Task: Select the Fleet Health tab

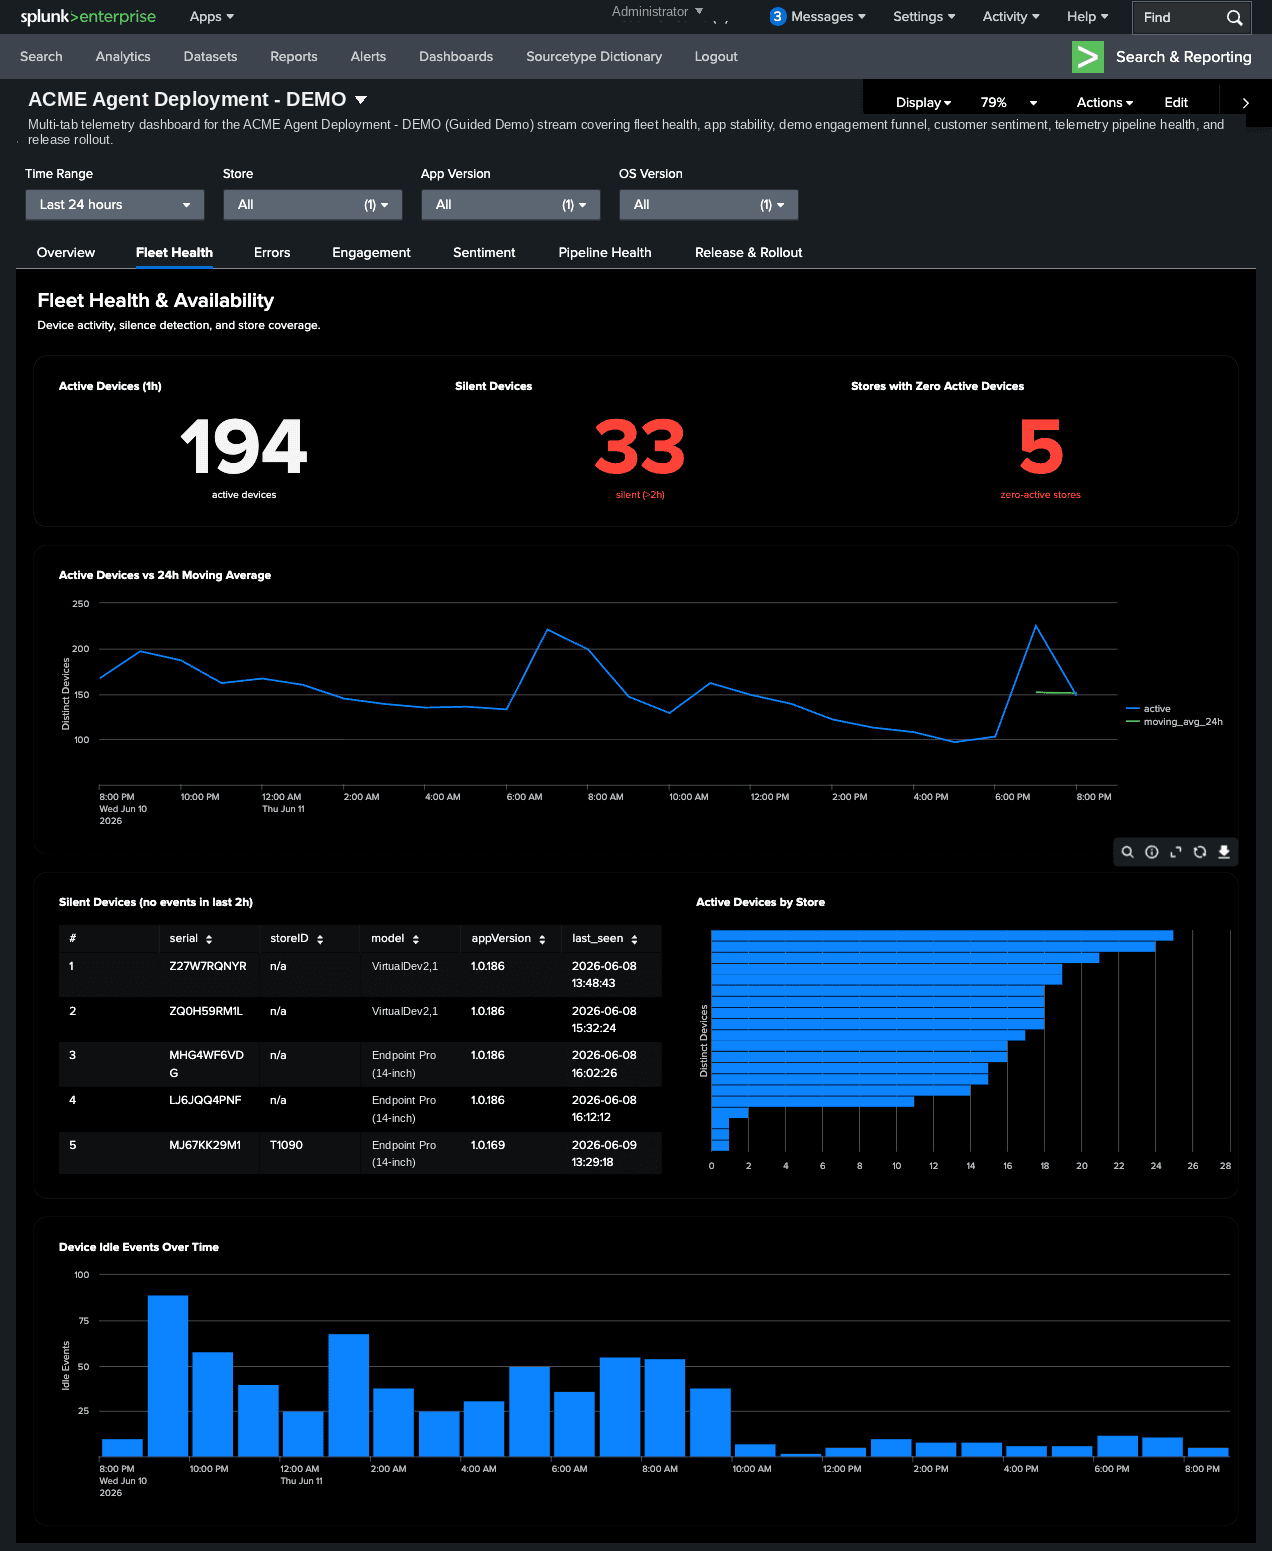Action: [x=174, y=253]
